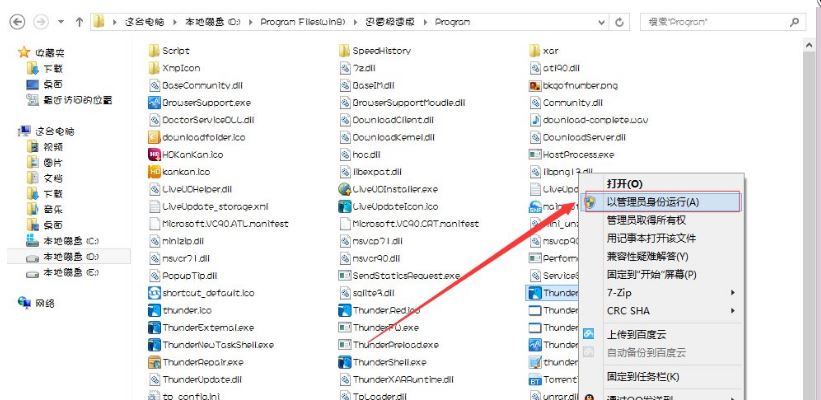Expand the 7-Zip submenu arrow
The image size is (821, 400).
pyautogui.click(x=734, y=293)
